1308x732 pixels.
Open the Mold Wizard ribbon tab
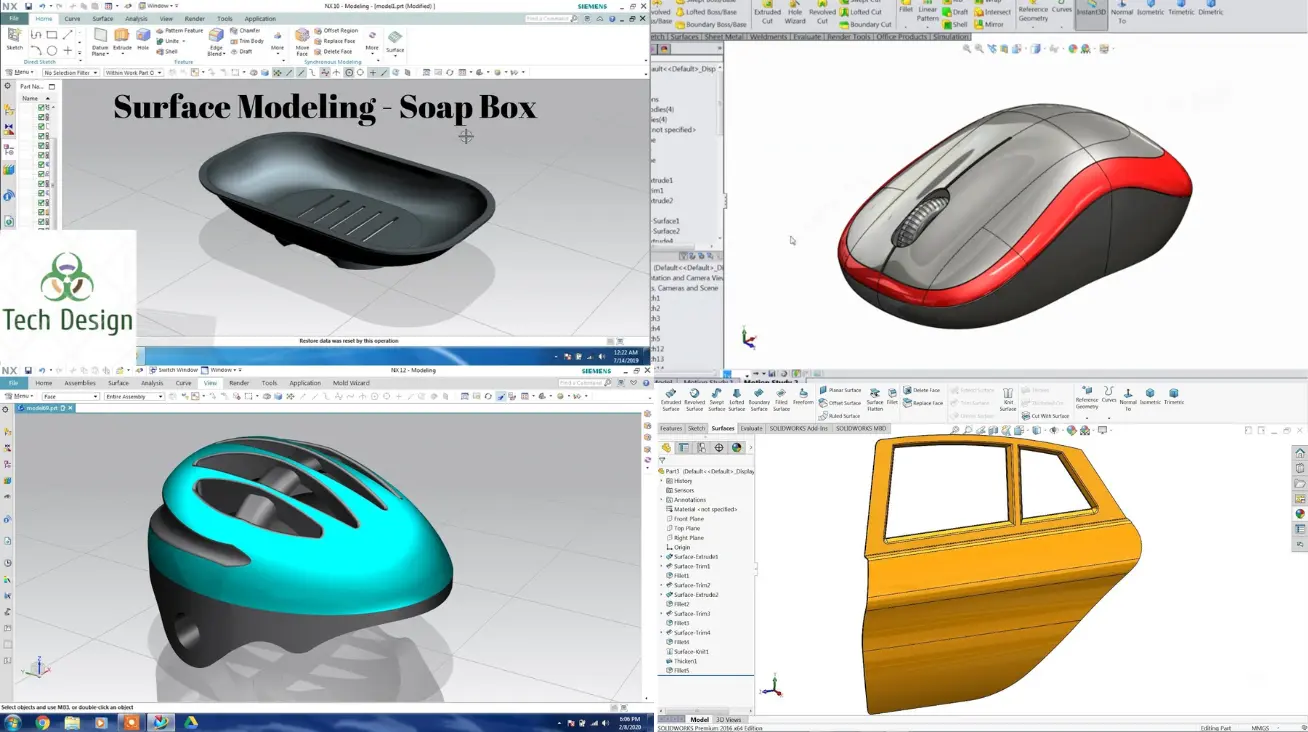351,383
